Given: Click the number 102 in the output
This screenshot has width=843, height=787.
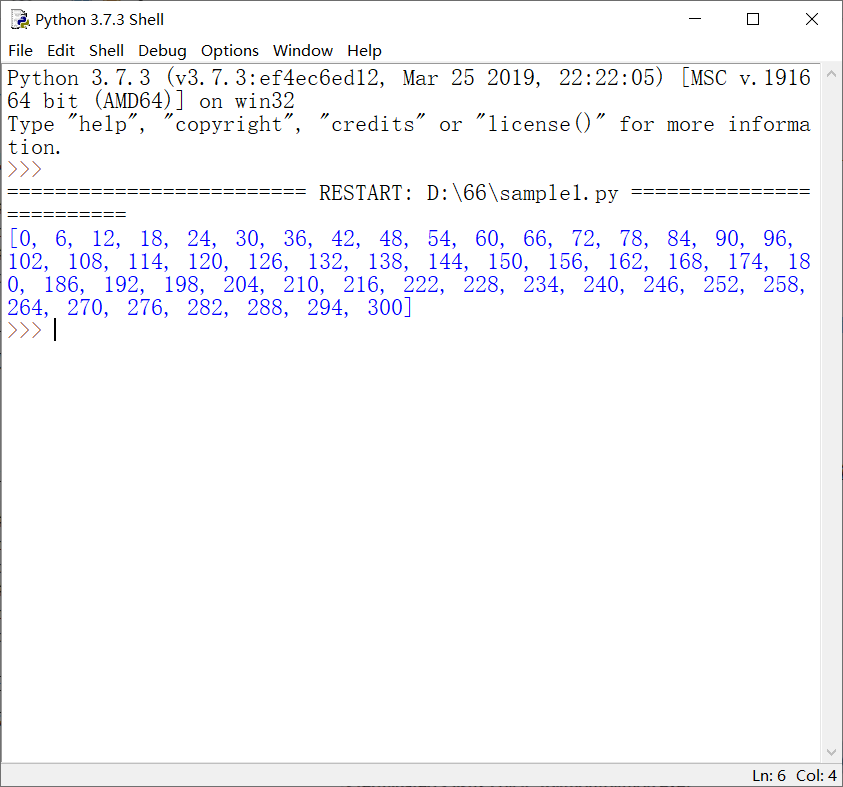Looking at the screenshot, I should point(25,262).
